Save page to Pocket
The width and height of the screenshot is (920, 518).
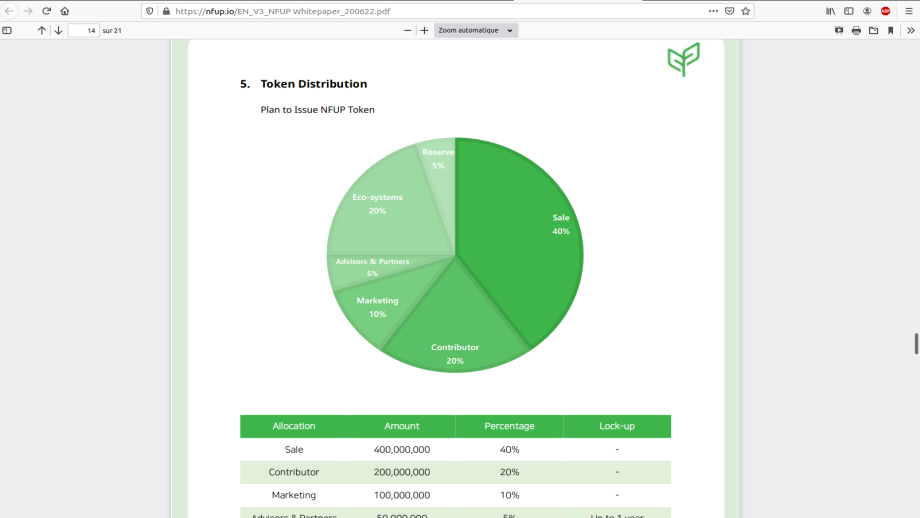point(729,11)
